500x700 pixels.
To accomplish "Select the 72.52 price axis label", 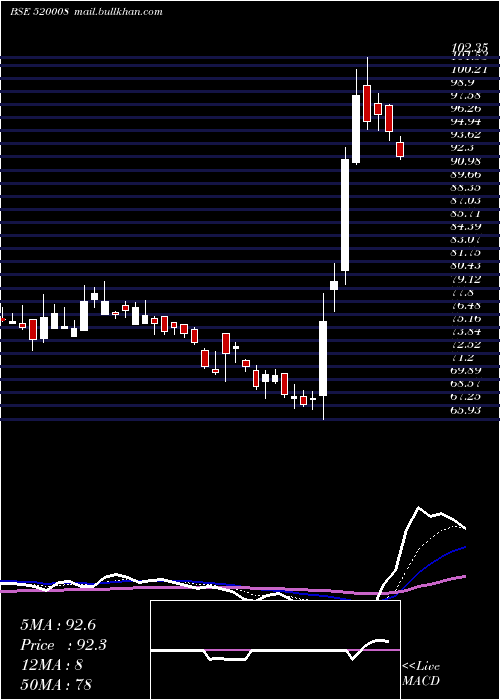I will tap(468, 344).
